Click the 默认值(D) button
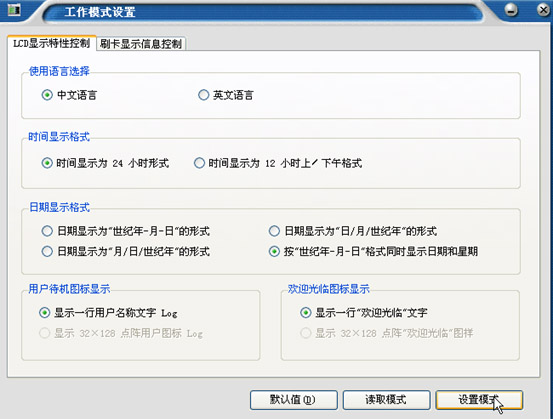The width and height of the screenshot is (553, 419). [x=294, y=400]
